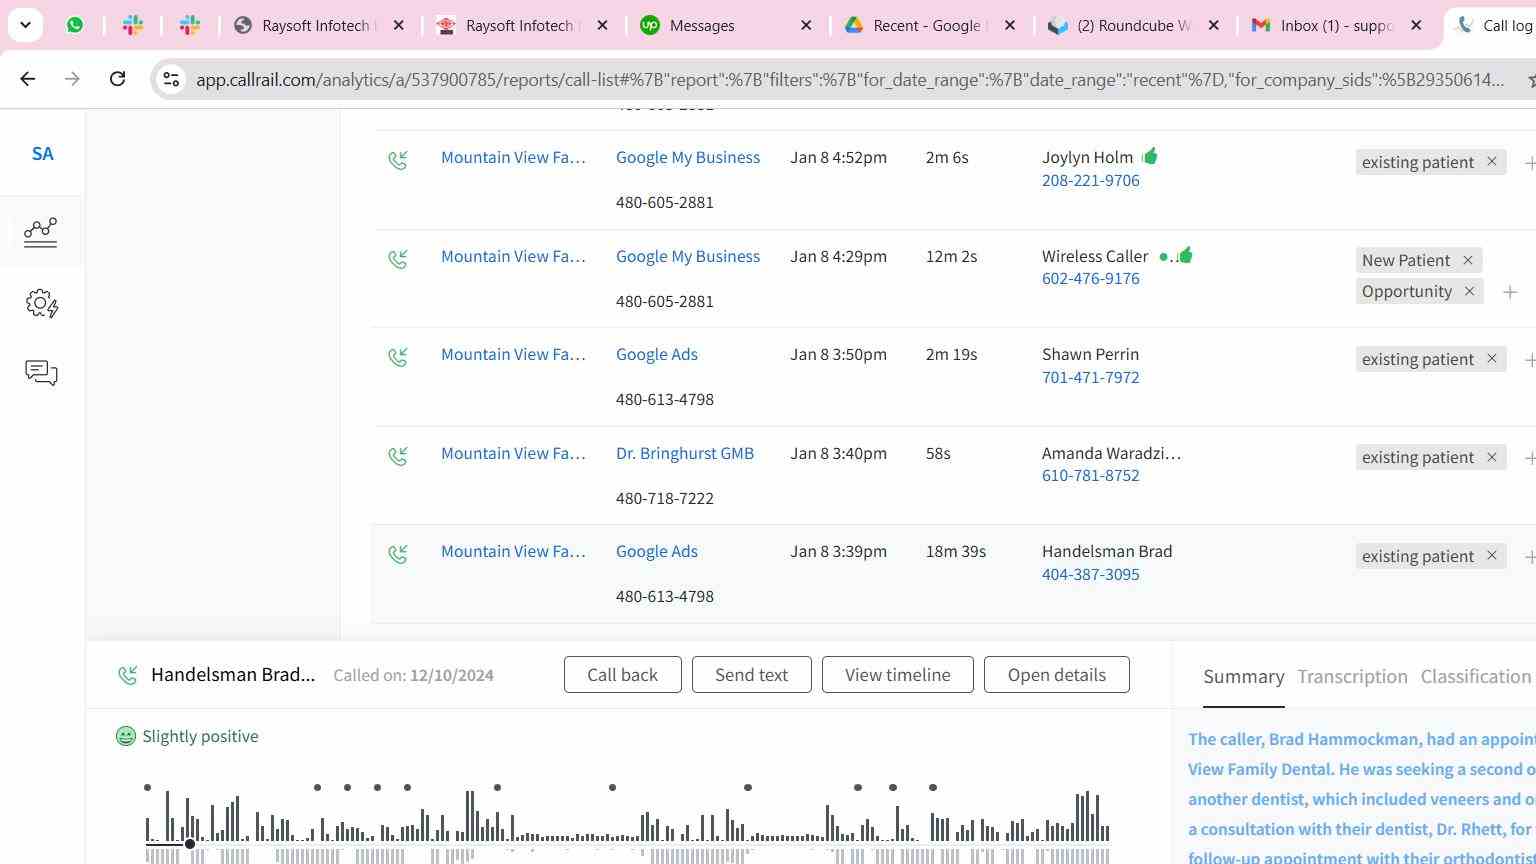Switch to the Transcription tab
Viewport: 1536px width, 864px height.
[1352, 677]
